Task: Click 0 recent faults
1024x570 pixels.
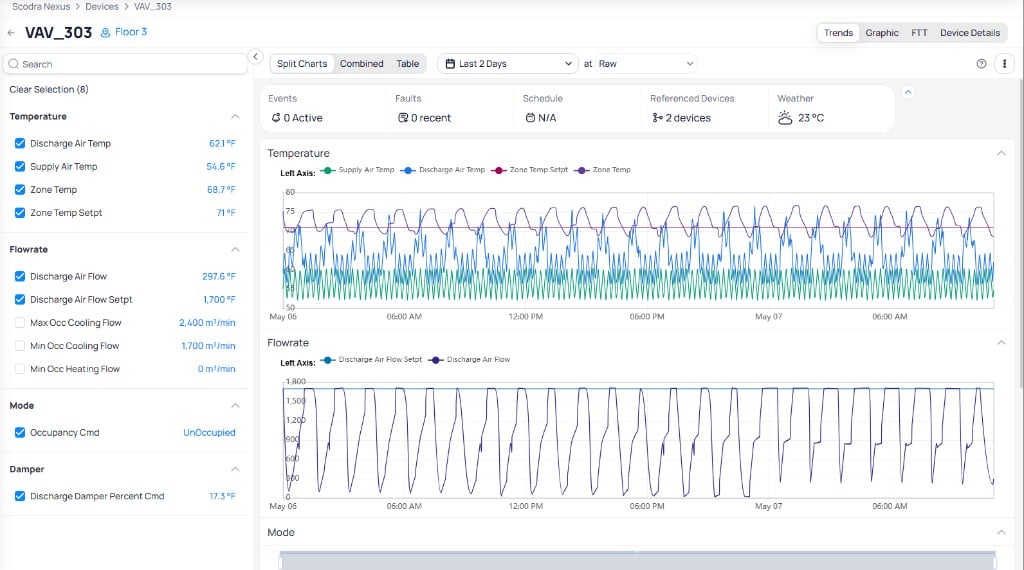Action: 431,118
